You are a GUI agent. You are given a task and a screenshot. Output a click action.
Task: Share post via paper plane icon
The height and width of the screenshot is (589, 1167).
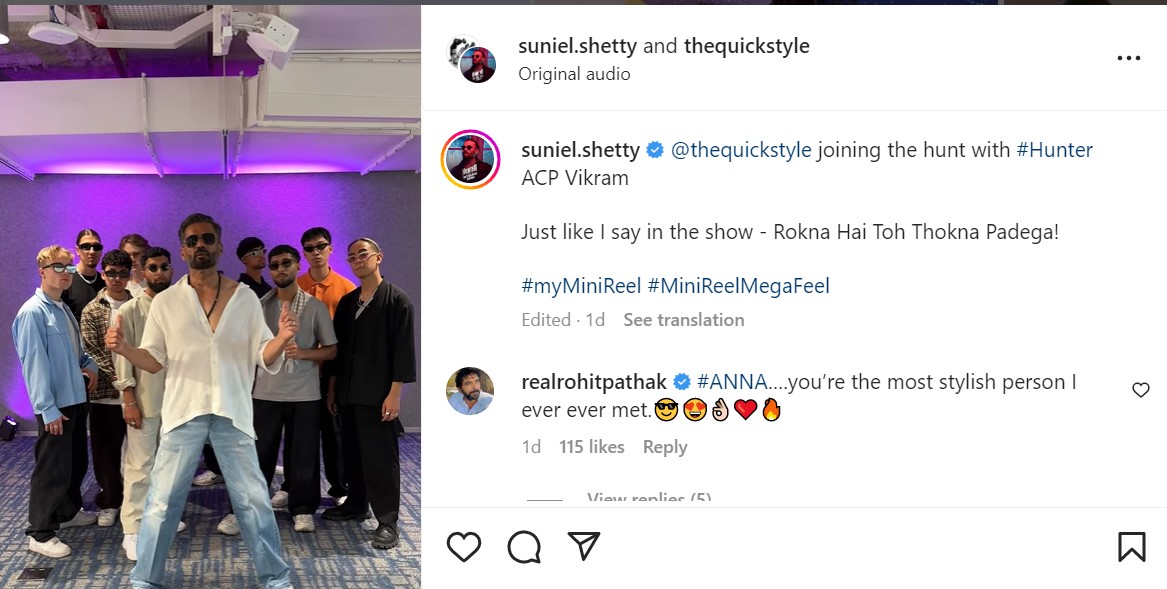click(x=583, y=546)
